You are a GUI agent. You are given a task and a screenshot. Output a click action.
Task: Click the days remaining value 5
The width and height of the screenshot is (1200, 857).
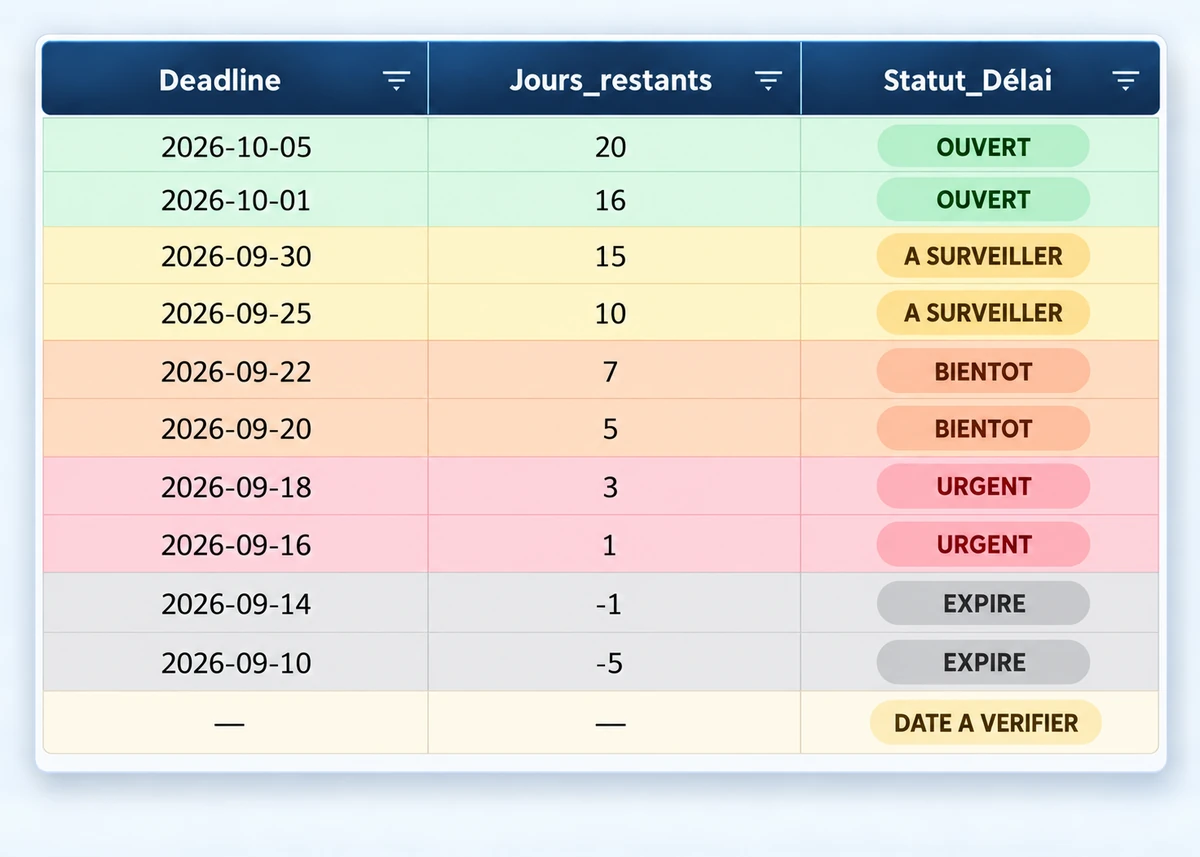[x=610, y=429]
